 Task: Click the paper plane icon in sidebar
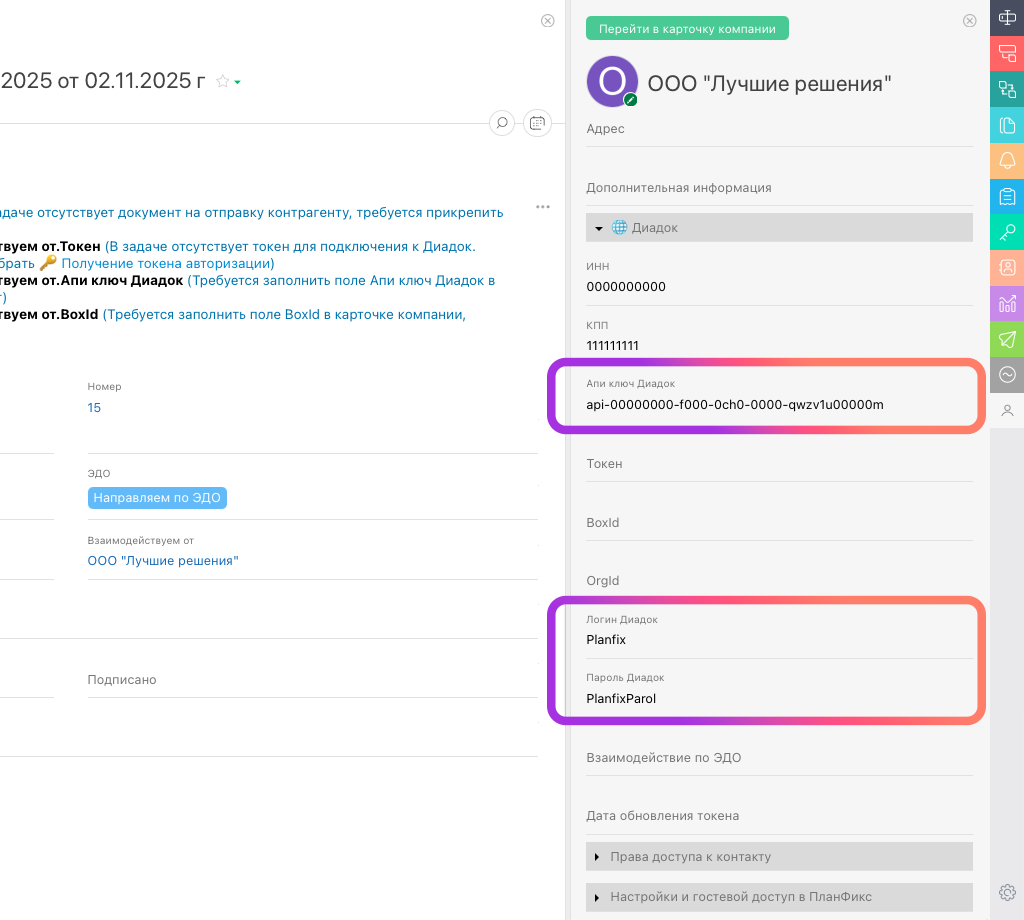[x=1007, y=339]
